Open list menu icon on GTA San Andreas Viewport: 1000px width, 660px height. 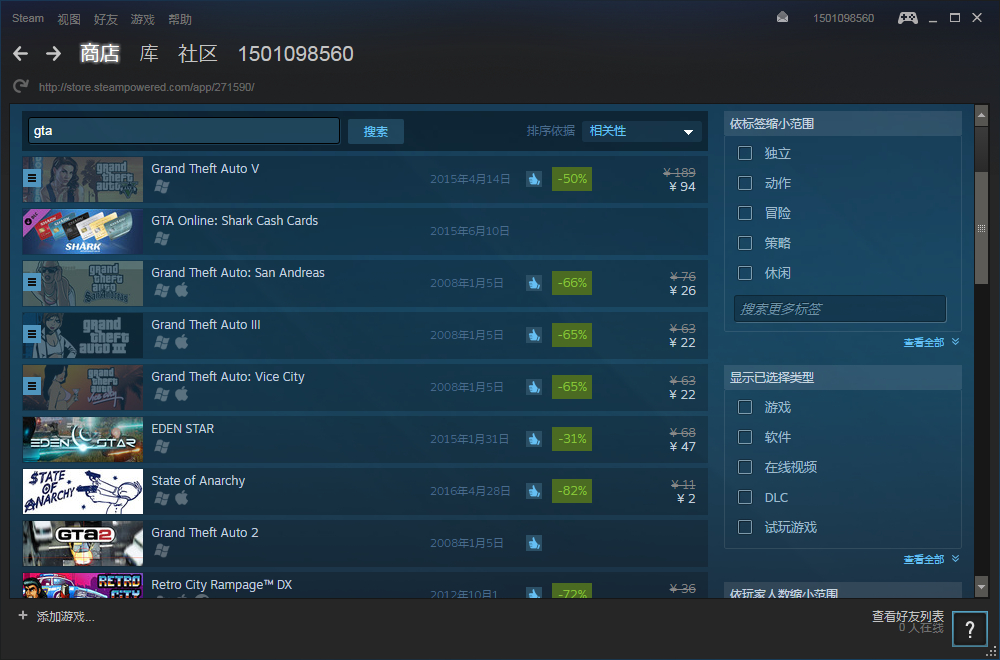[x=32, y=282]
